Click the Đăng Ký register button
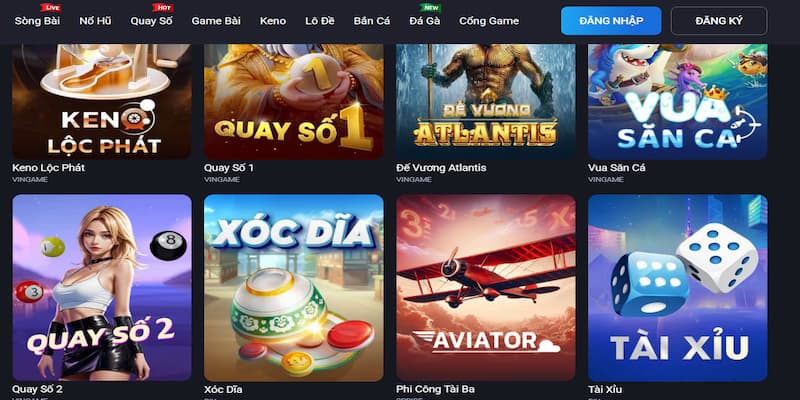This screenshot has width=800, height=400. [719, 21]
